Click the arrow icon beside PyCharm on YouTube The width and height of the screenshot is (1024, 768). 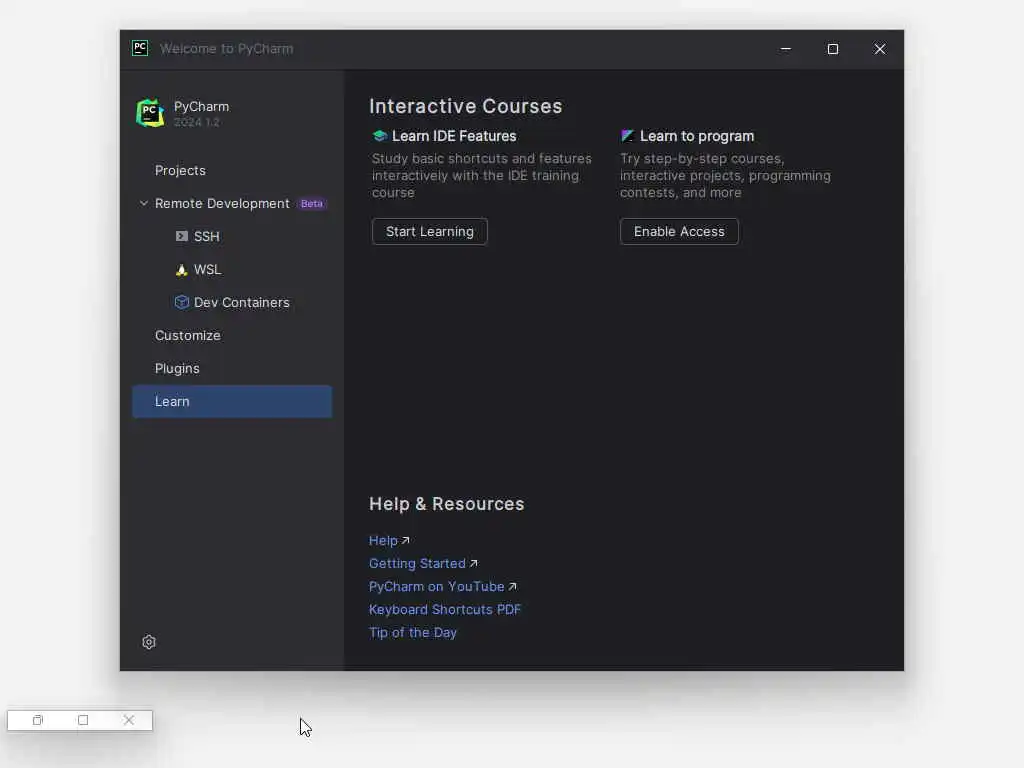(x=513, y=586)
